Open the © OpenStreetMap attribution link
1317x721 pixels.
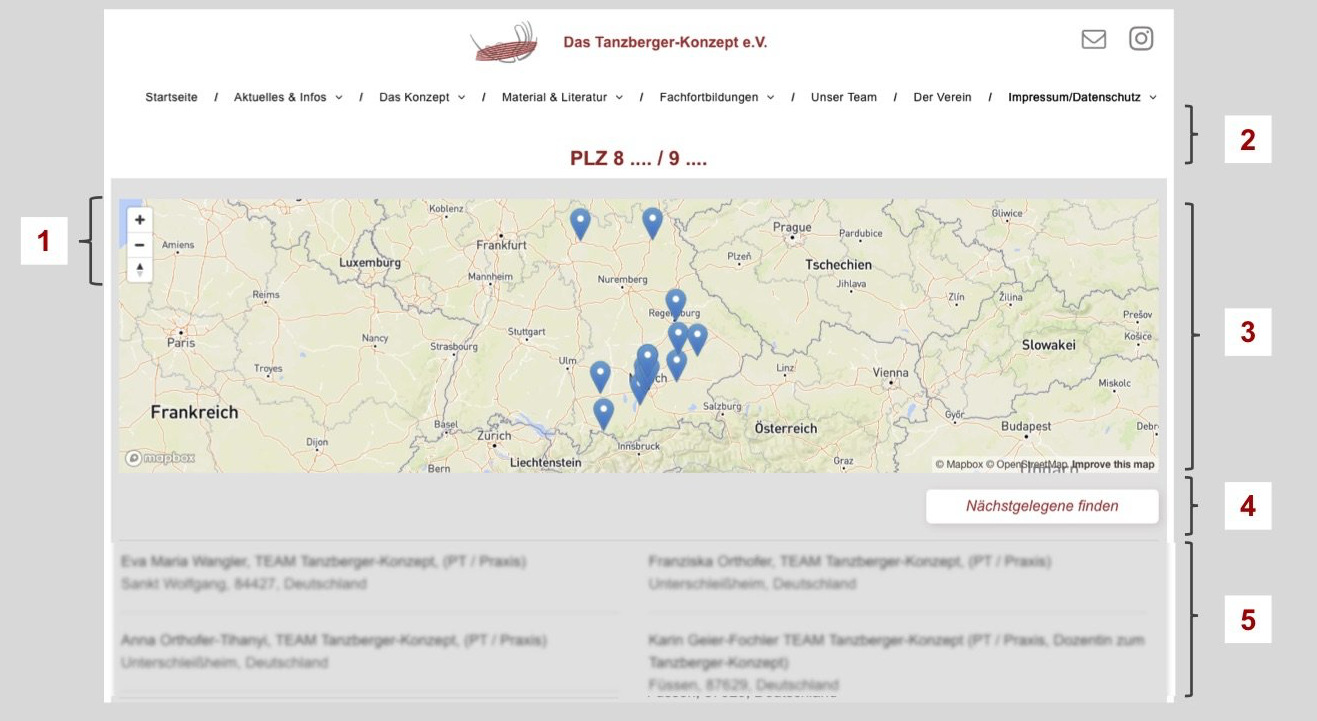point(1027,464)
